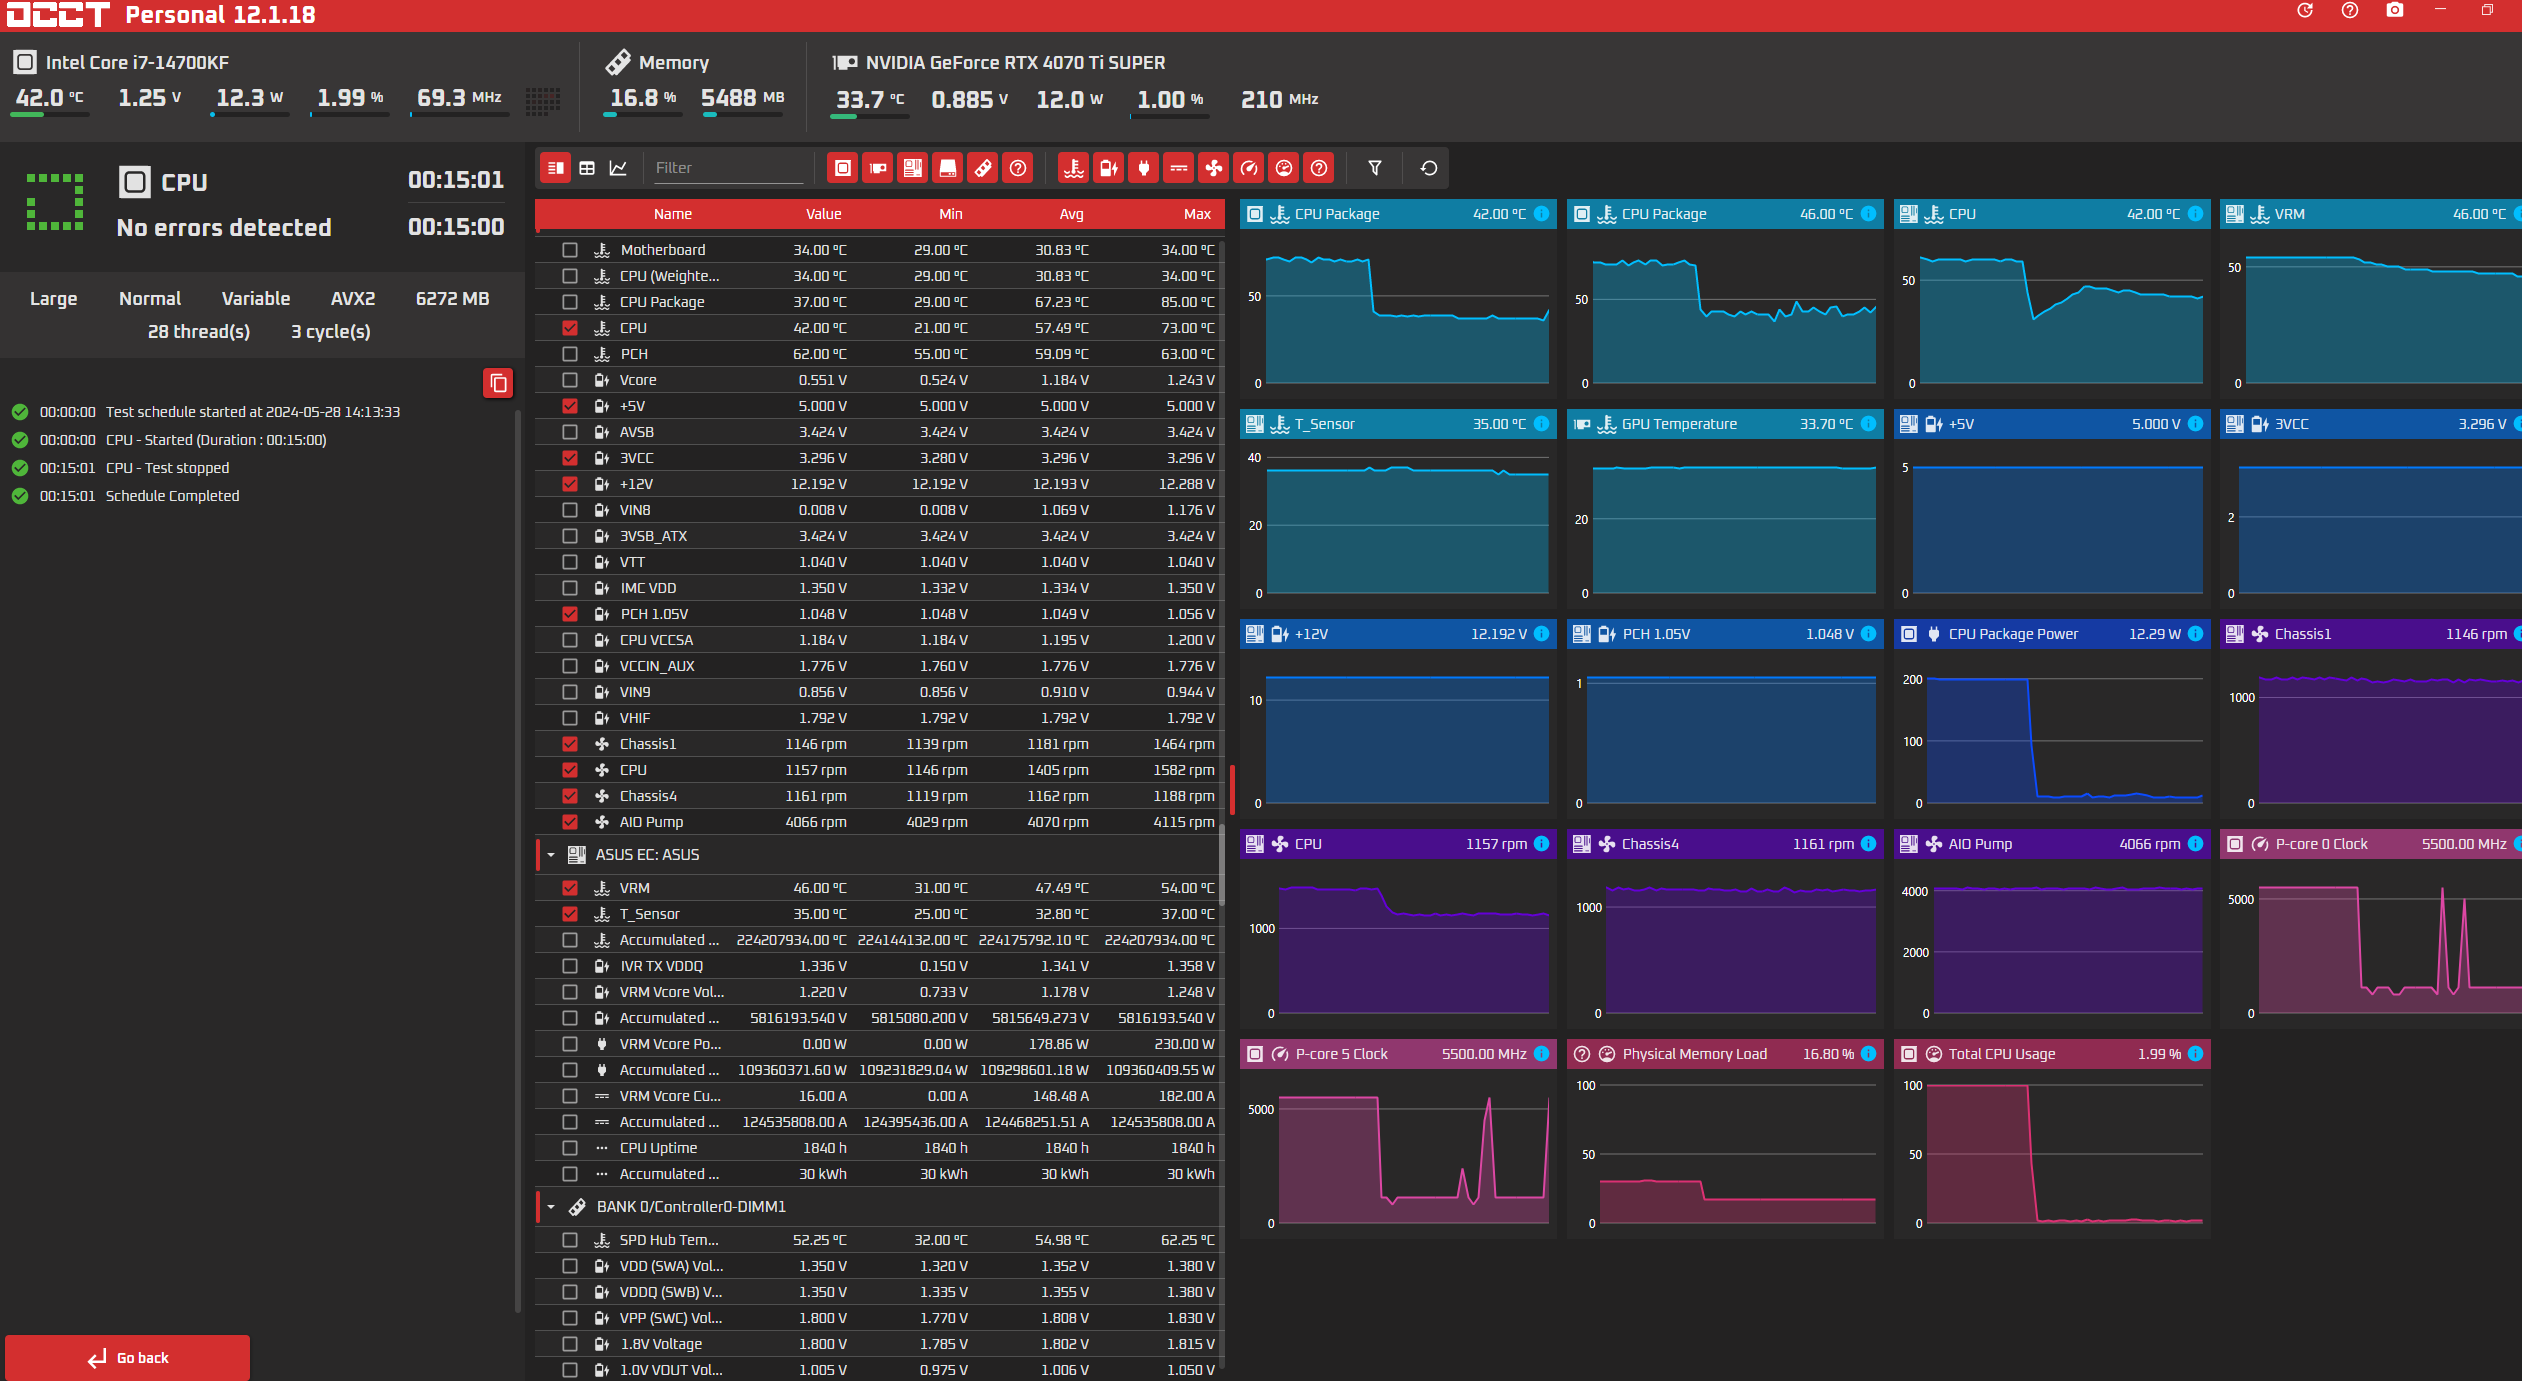2522x1381 pixels.
Task: Toggle the usage gauge filter icon
Action: click(1284, 168)
